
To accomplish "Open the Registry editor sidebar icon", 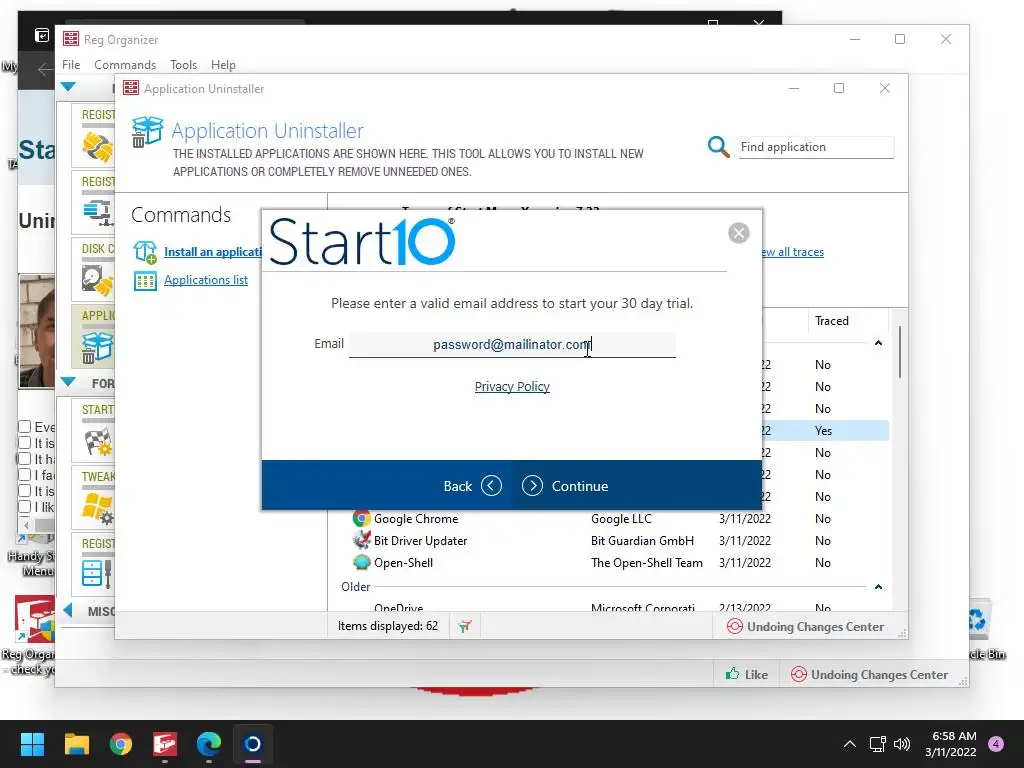I will [x=97, y=573].
